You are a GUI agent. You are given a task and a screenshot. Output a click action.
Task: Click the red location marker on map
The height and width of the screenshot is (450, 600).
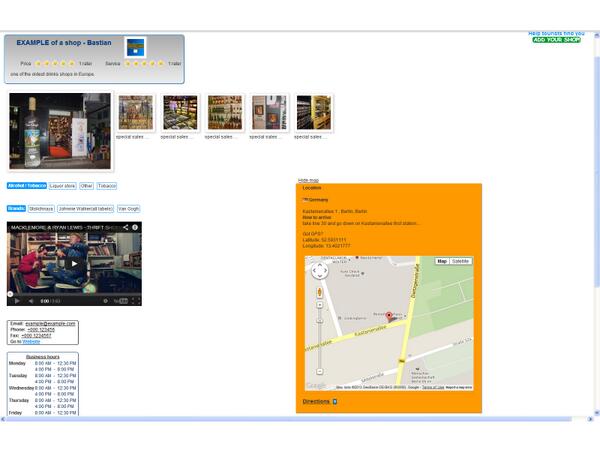[x=389, y=316]
